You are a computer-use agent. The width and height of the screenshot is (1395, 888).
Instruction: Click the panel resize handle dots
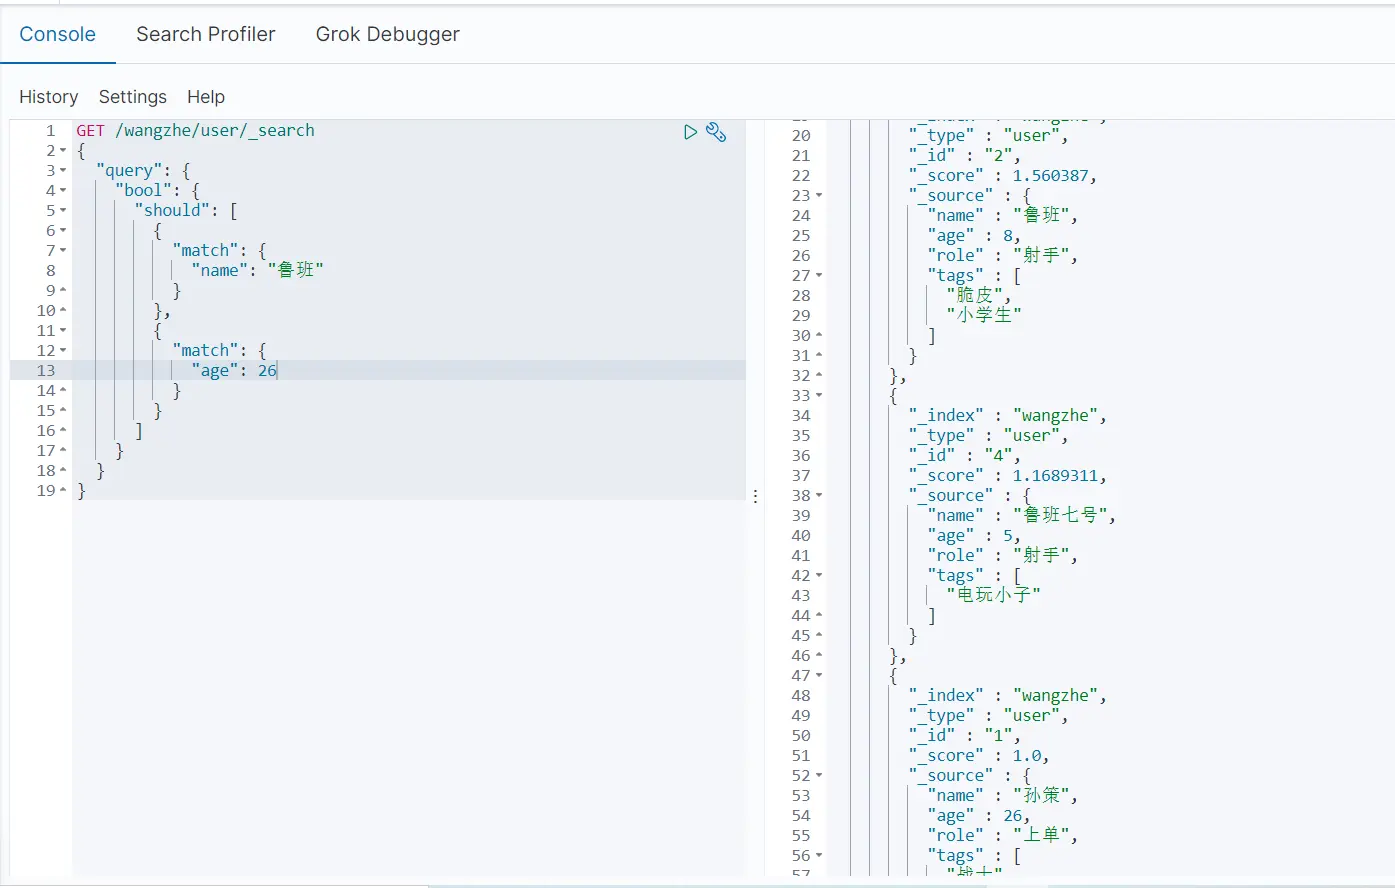755,496
